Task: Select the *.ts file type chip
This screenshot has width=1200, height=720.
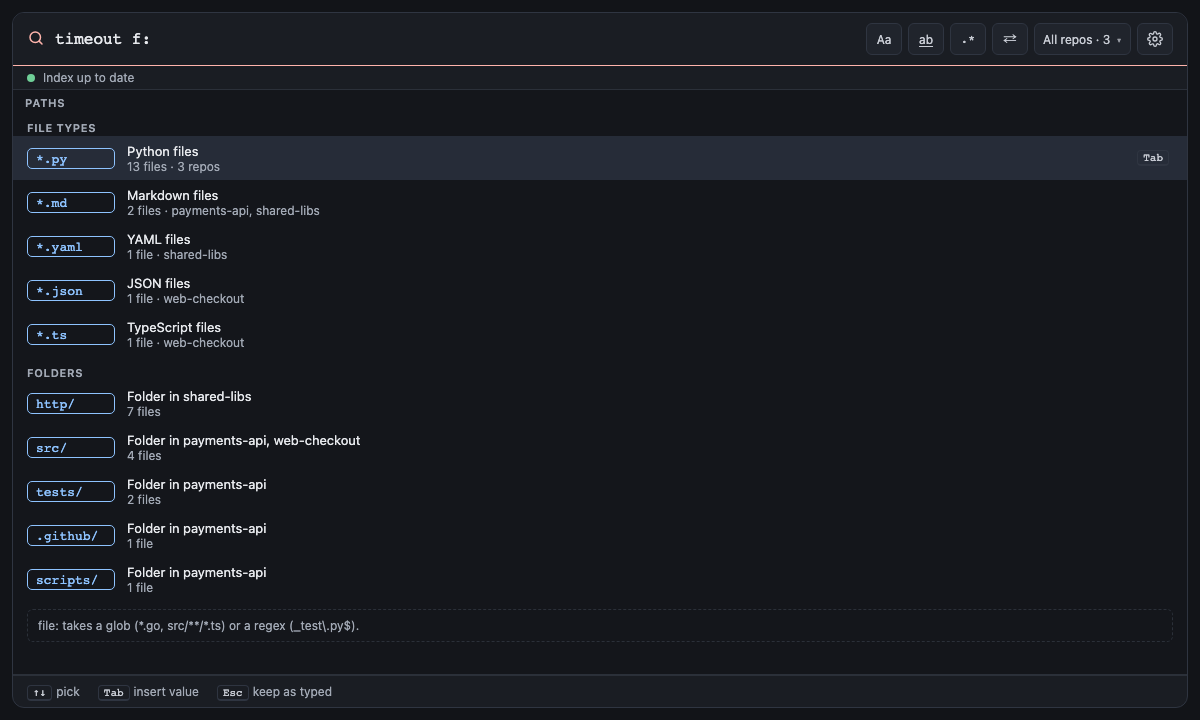Action: click(71, 335)
